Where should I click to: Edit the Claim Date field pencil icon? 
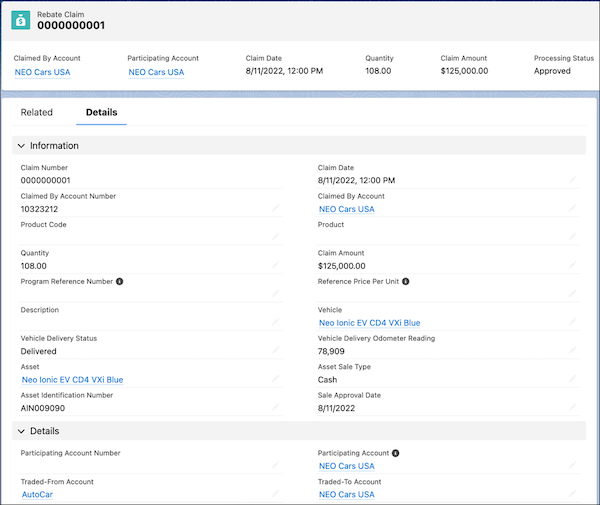tap(572, 179)
